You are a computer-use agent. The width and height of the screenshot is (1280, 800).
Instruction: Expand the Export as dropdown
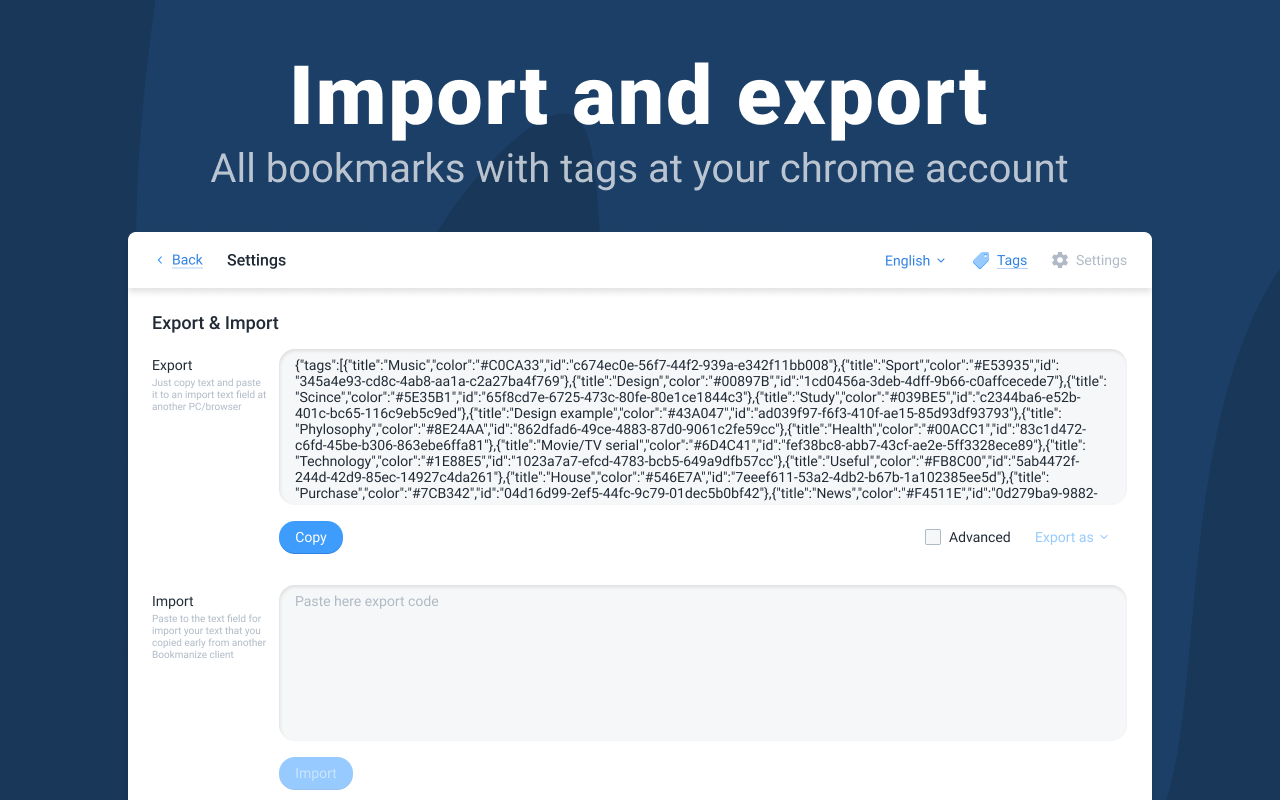[x=1071, y=537]
